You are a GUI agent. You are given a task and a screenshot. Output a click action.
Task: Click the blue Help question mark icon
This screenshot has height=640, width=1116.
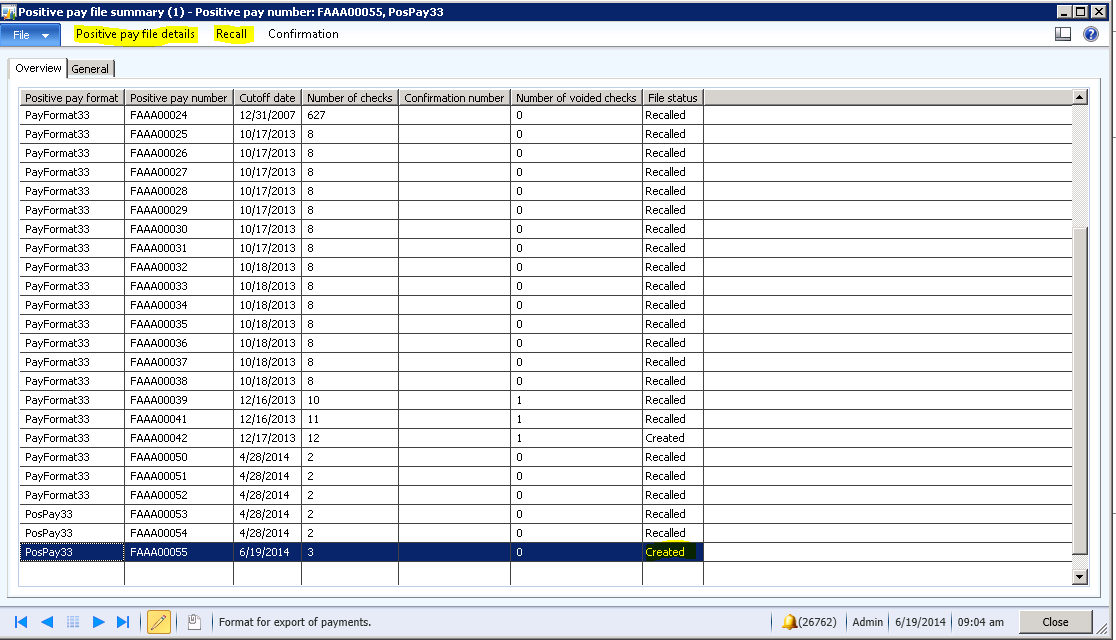1091,34
